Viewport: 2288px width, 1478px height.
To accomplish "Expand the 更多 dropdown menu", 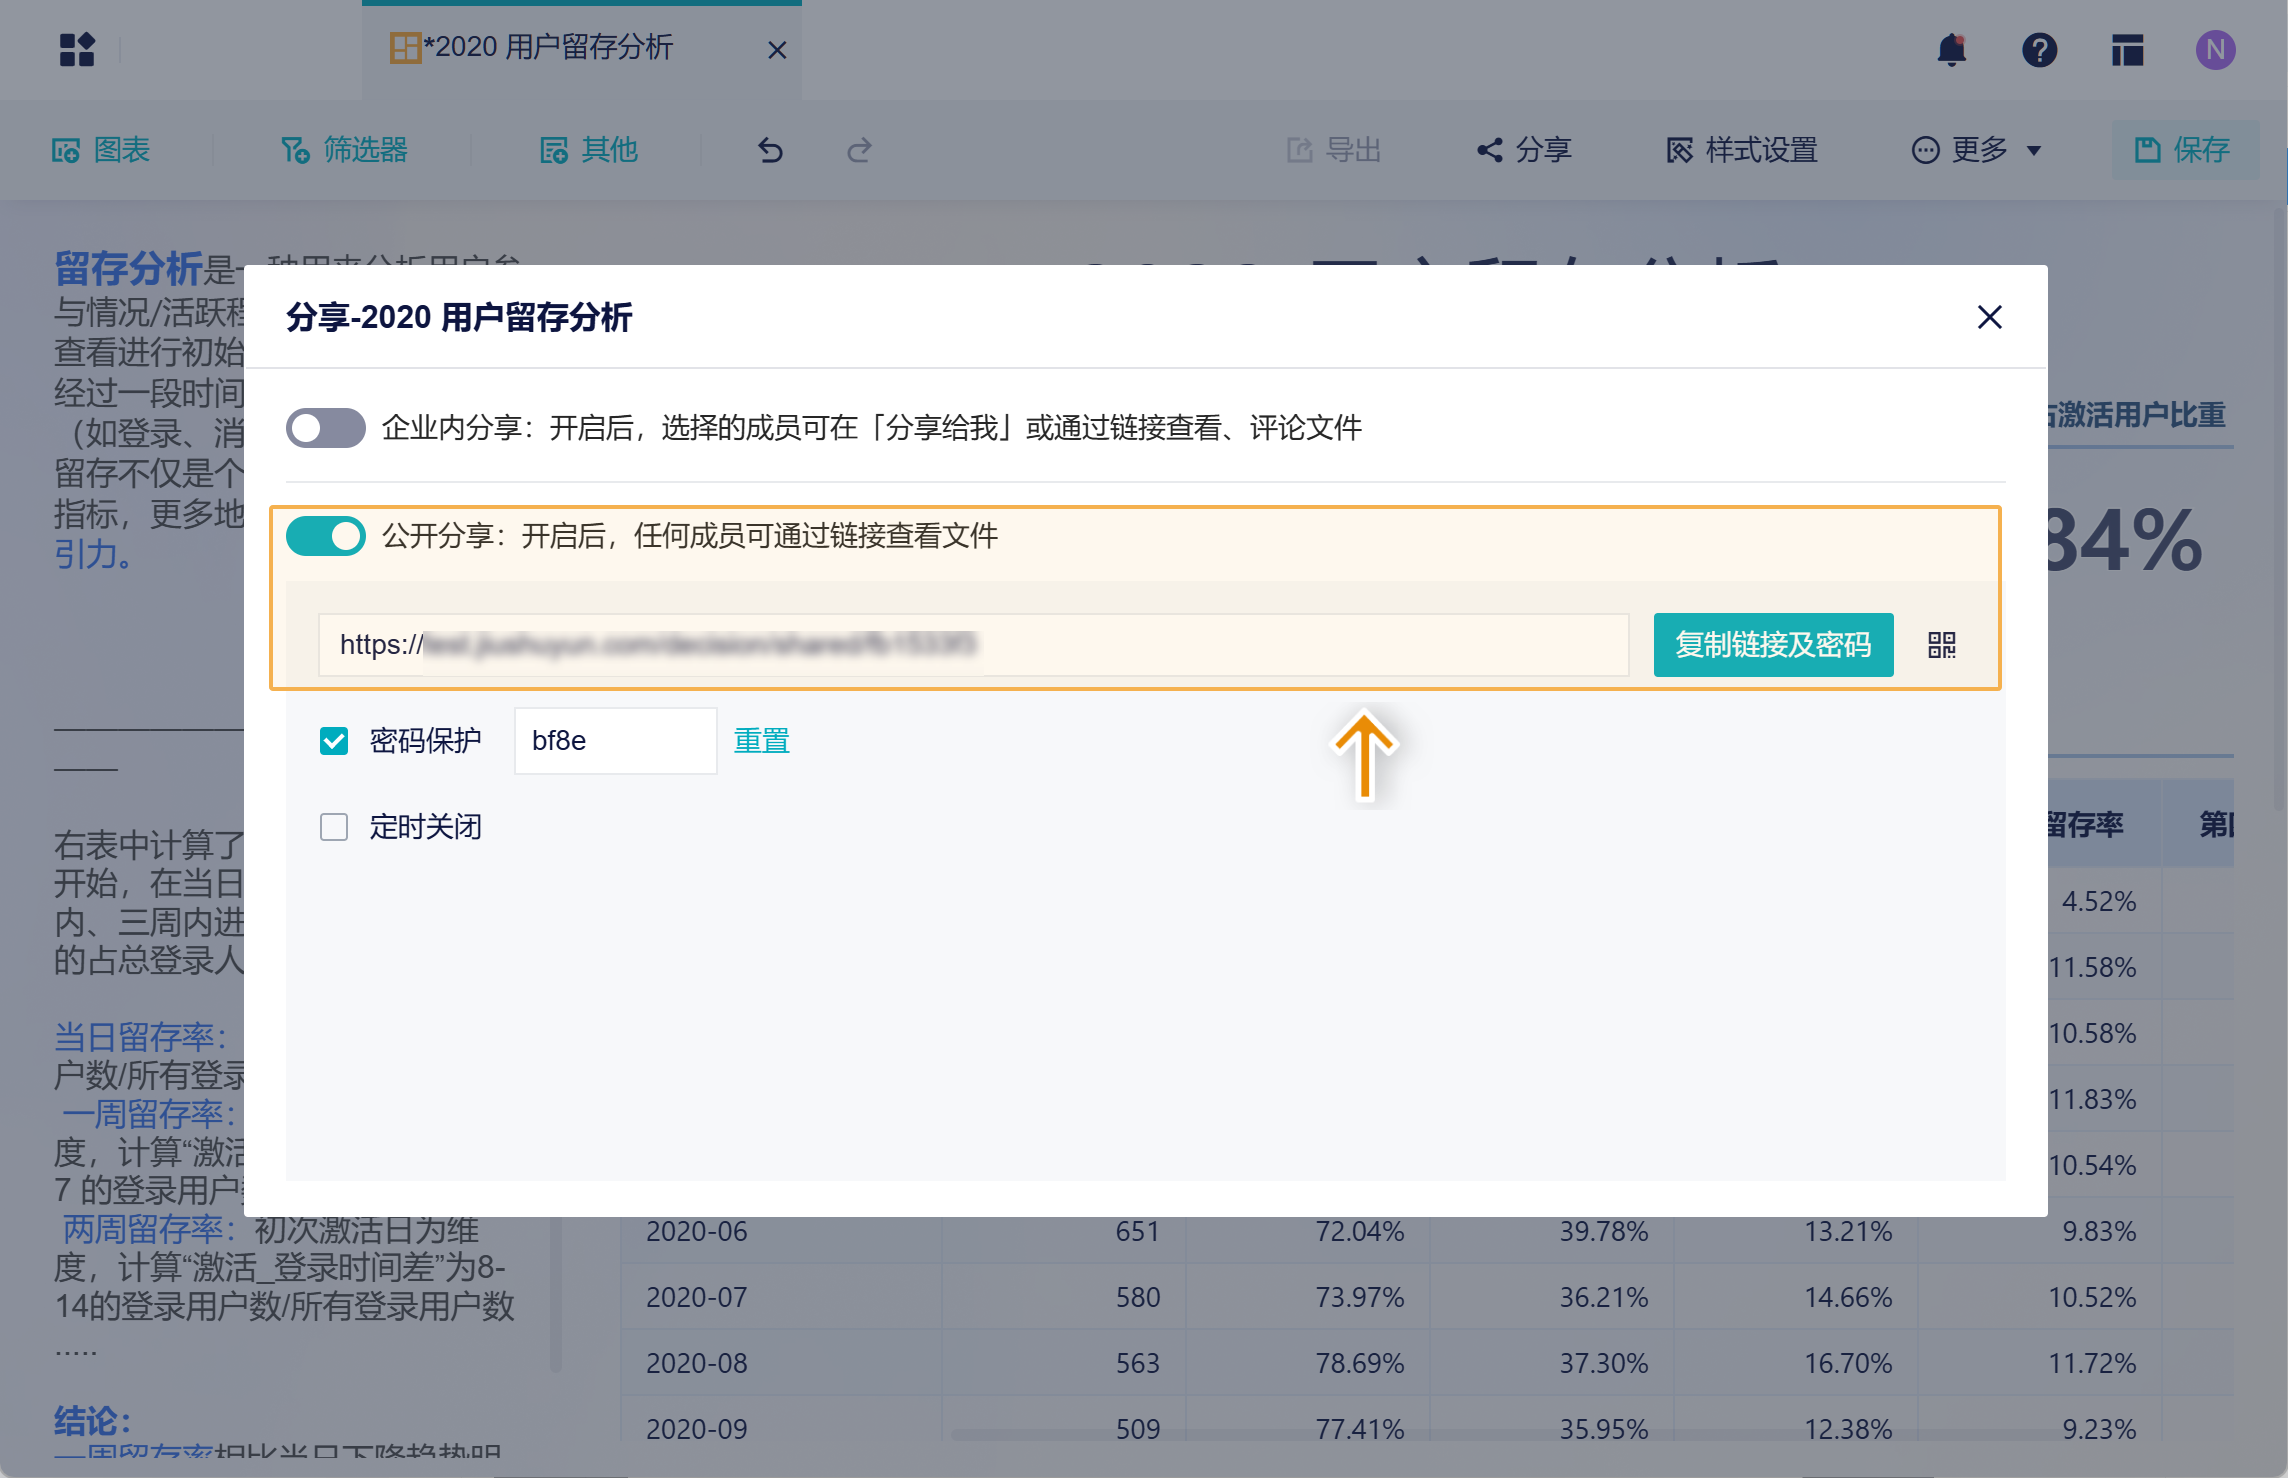I will [1977, 150].
